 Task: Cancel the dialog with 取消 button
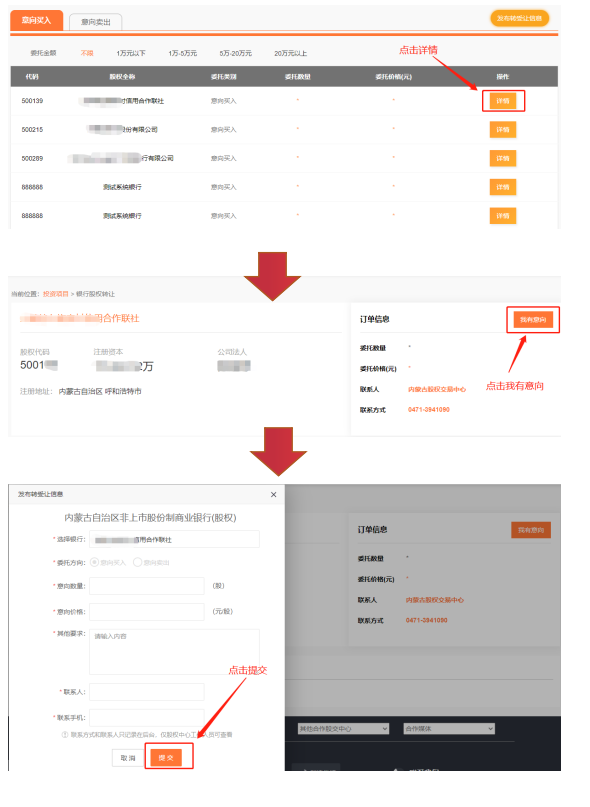pos(128,758)
